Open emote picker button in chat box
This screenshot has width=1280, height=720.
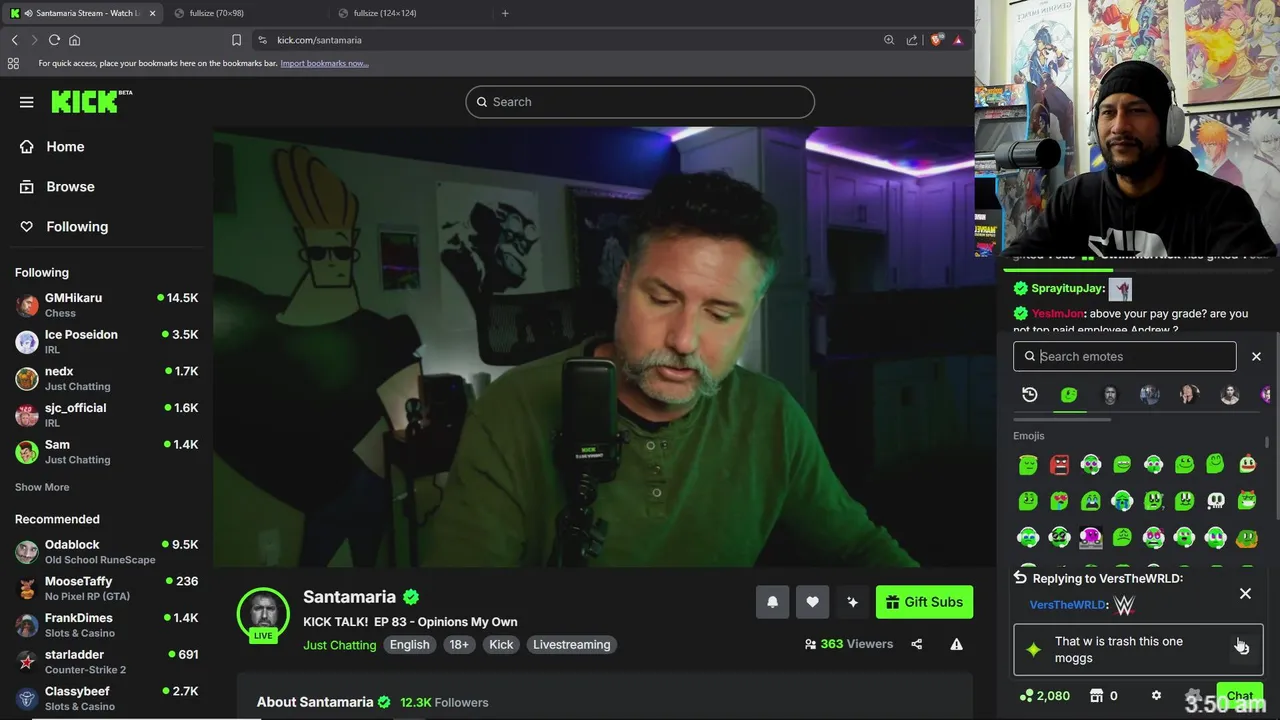coord(1241,648)
